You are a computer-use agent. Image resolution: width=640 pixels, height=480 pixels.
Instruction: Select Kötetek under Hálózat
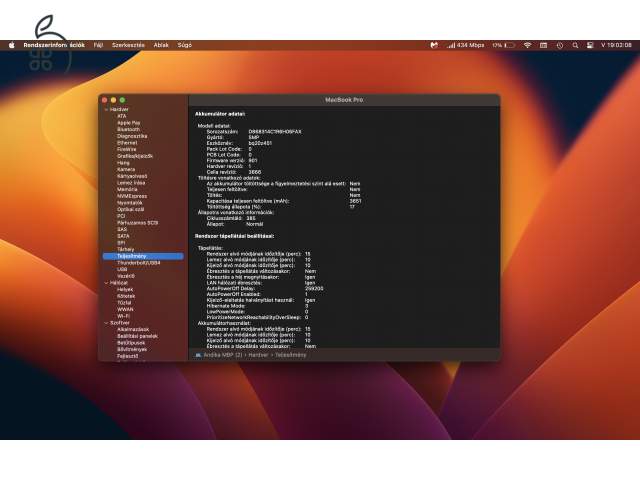[x=126, y=296]
